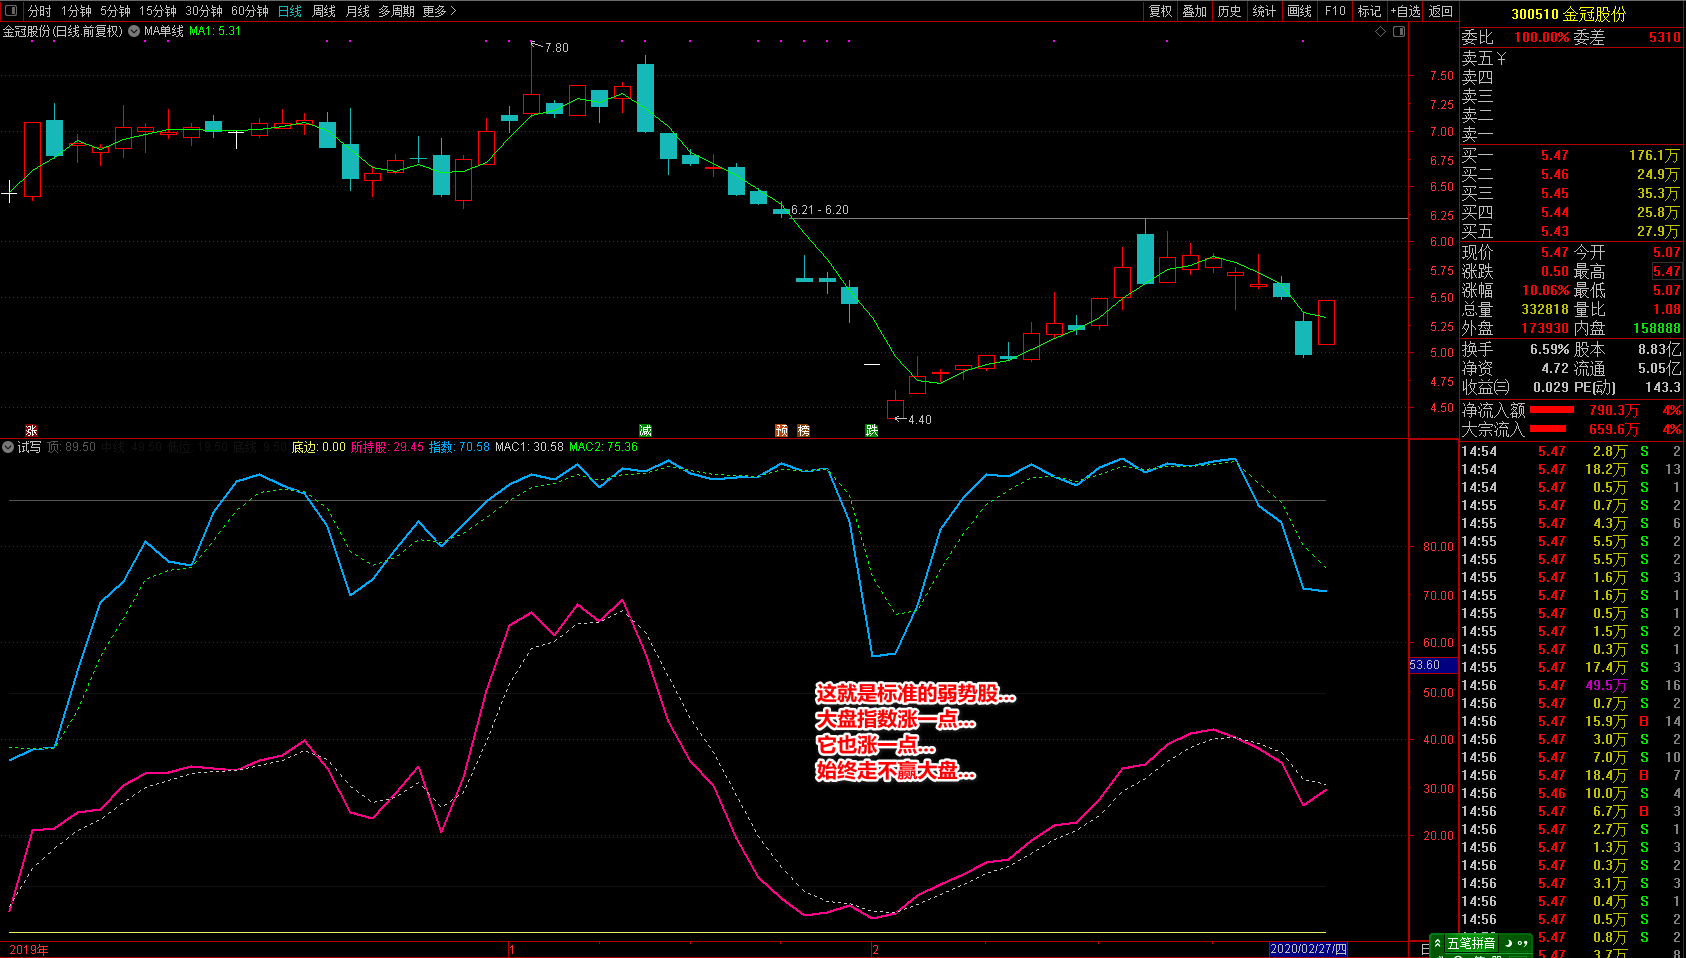The image size is (1686, 958).
Task: Click the 换手 6.59% value
Action: coord(1549,349)
